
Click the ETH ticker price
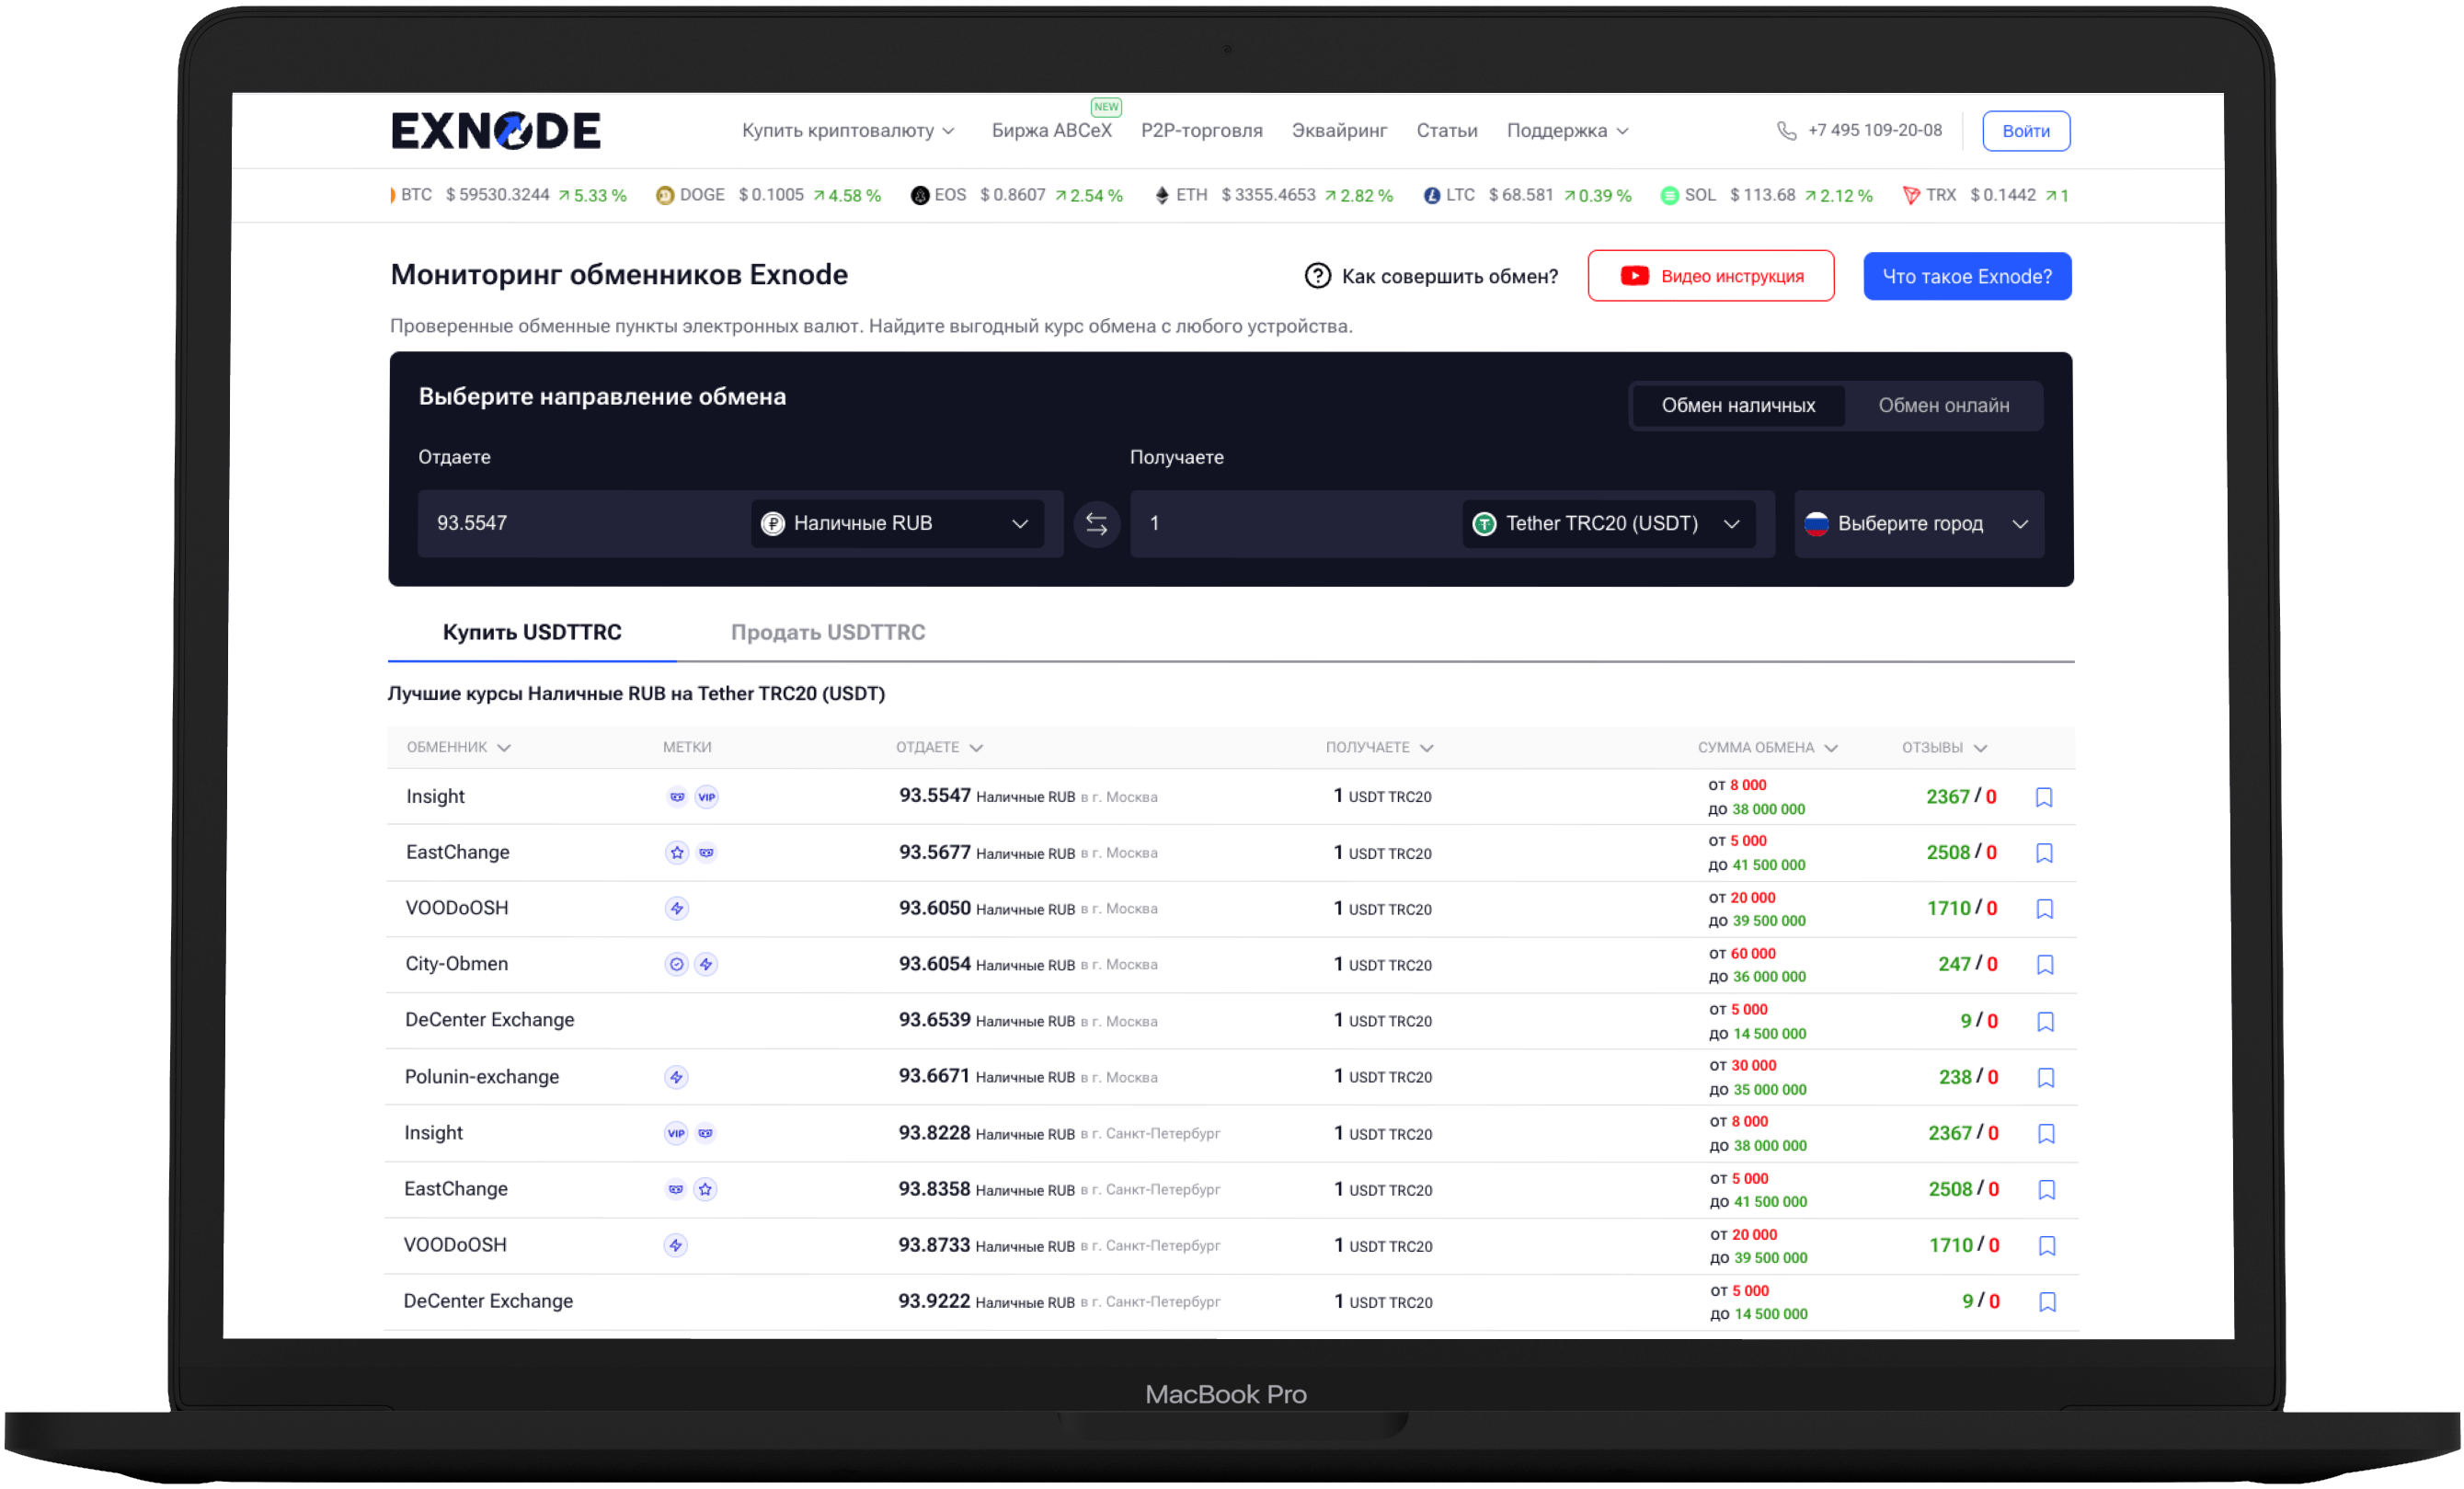(1268, 195)
